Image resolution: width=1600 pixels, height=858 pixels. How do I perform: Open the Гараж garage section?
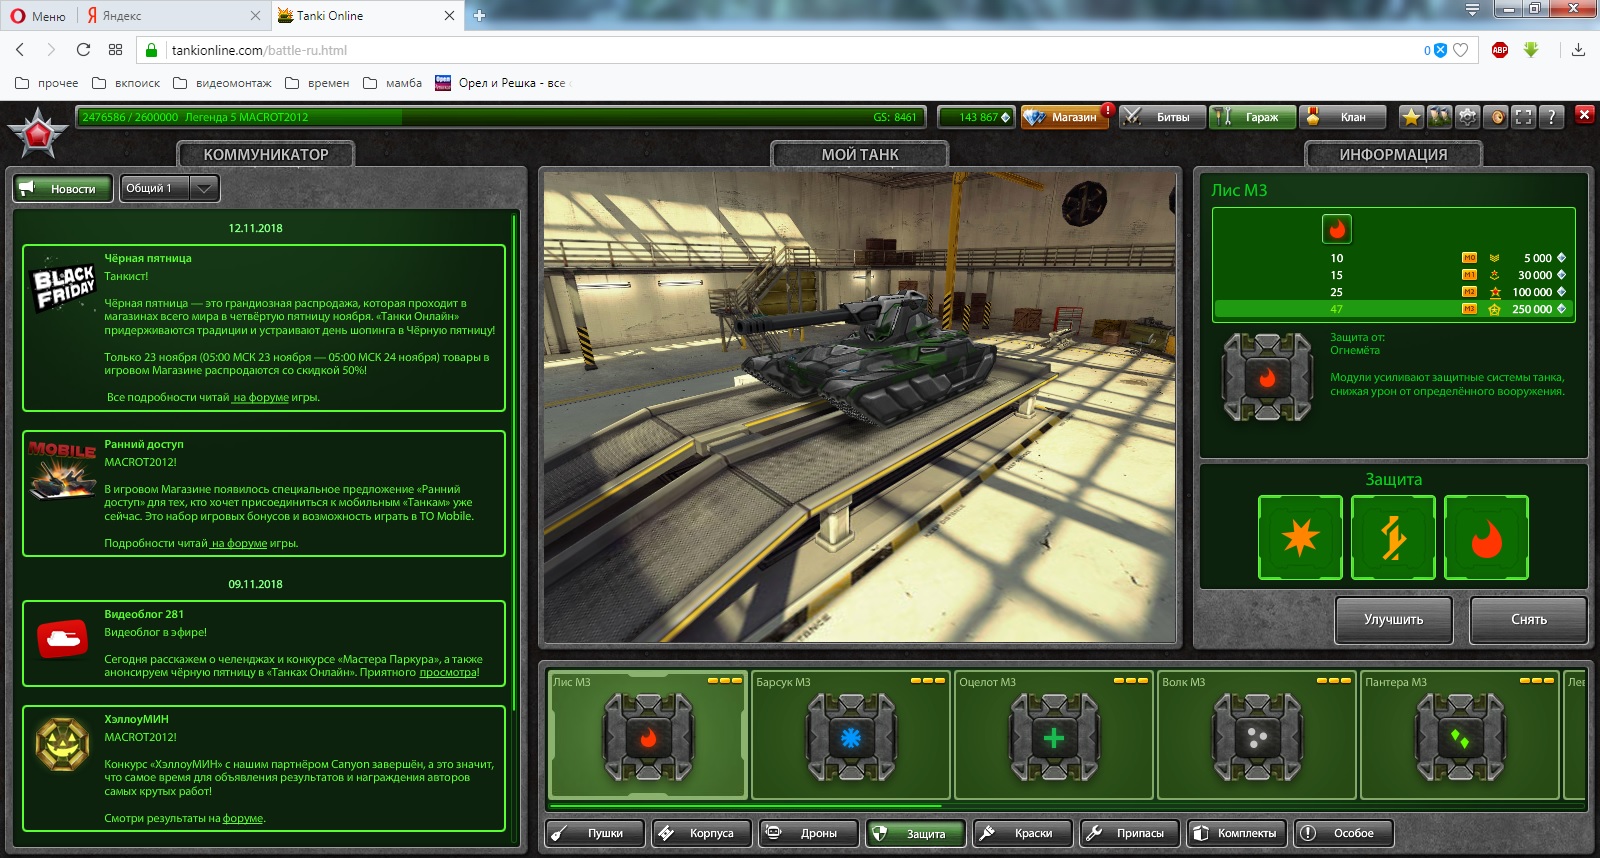[x=1252, y=117]
